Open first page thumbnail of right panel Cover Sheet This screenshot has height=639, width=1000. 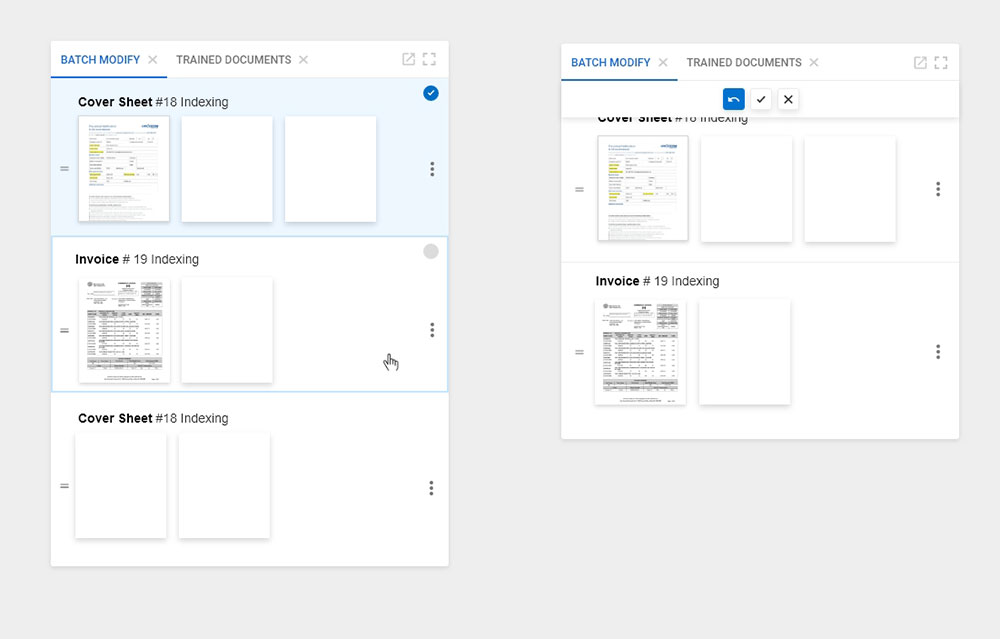(x=643, y=189)
